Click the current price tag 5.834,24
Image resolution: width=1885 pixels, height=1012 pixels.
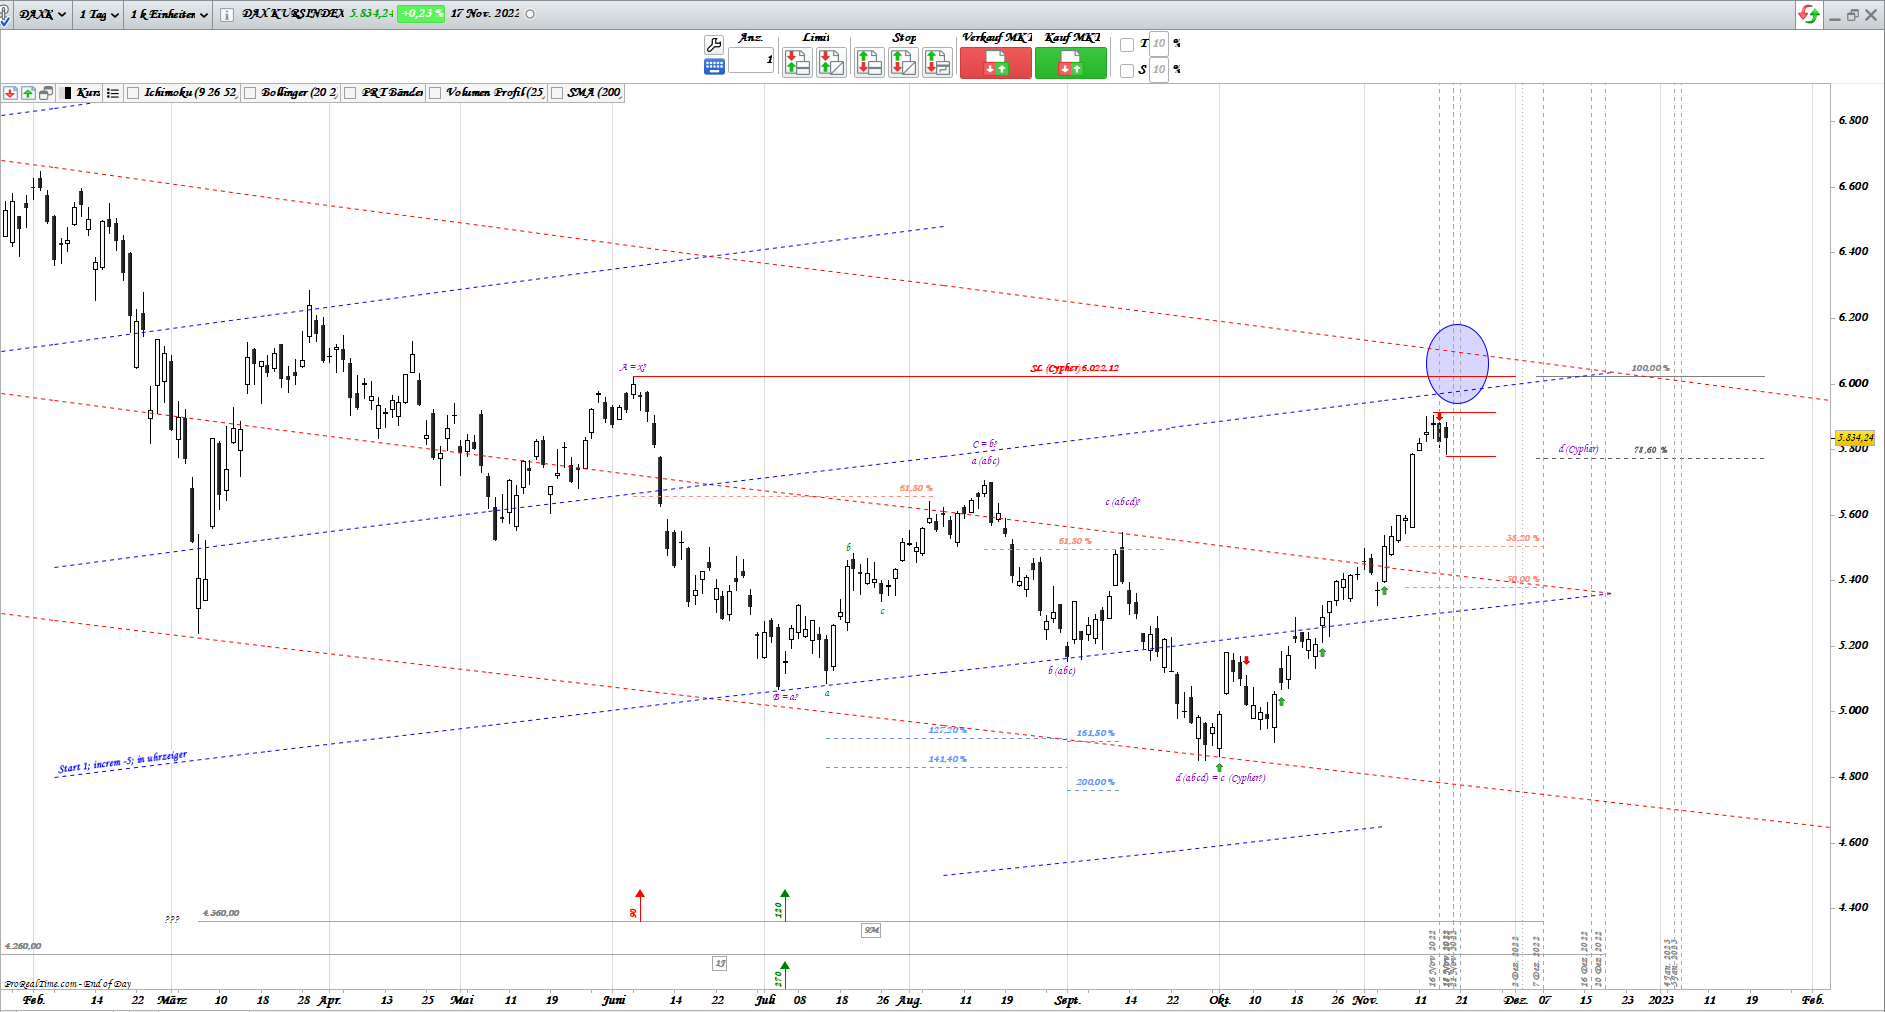[x=1855, y=438]
